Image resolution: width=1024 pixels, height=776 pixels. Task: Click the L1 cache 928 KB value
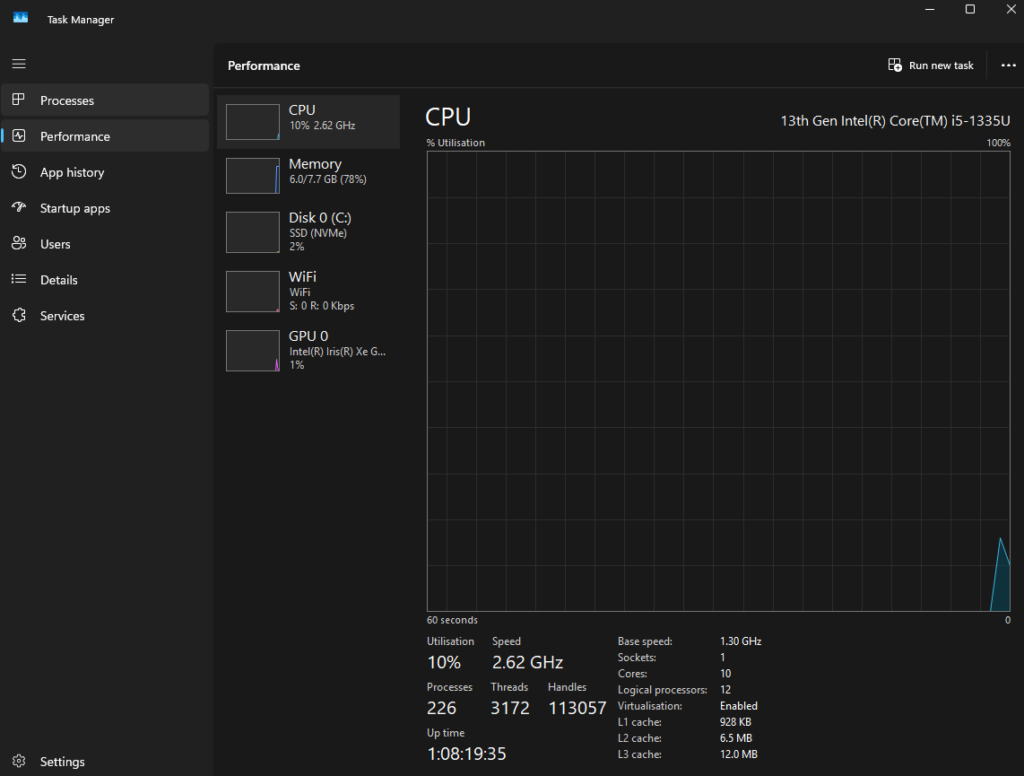pos(735,722)
